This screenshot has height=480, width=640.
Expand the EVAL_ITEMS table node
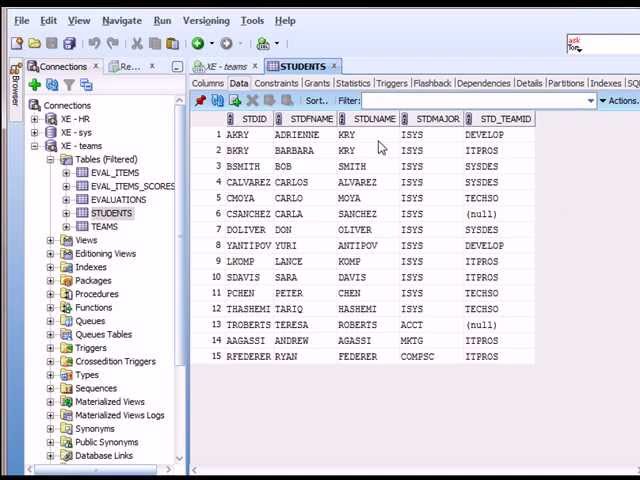pyautogui.click(x=66, y=173)
